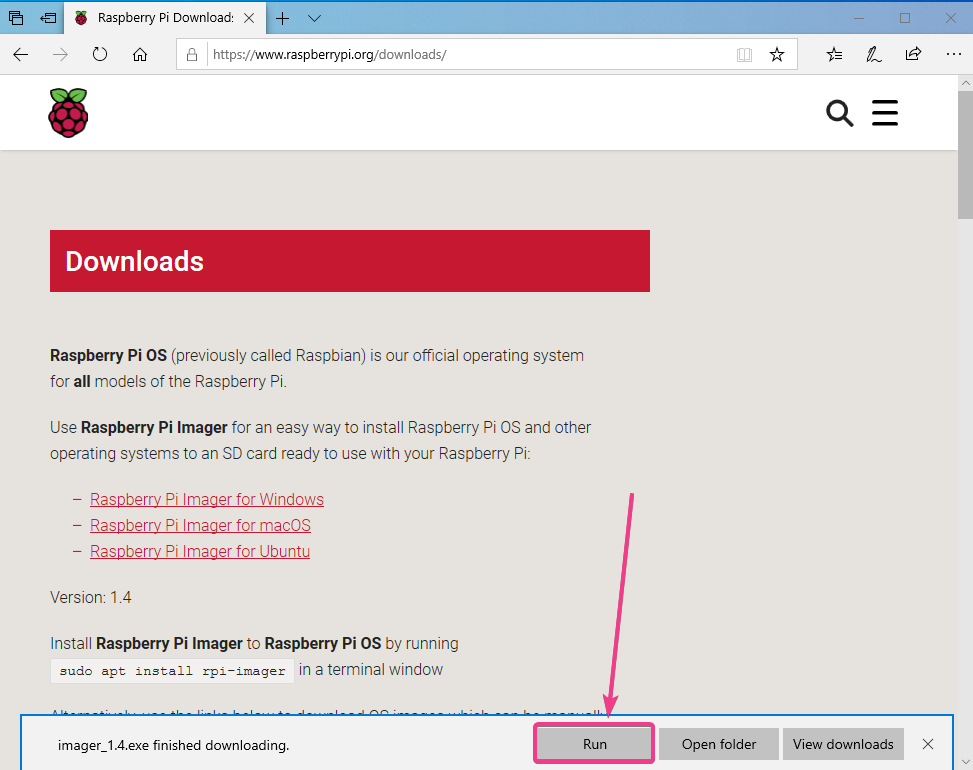Open Raspberry Pi Imager for Ubuntu link

(200, 552)
